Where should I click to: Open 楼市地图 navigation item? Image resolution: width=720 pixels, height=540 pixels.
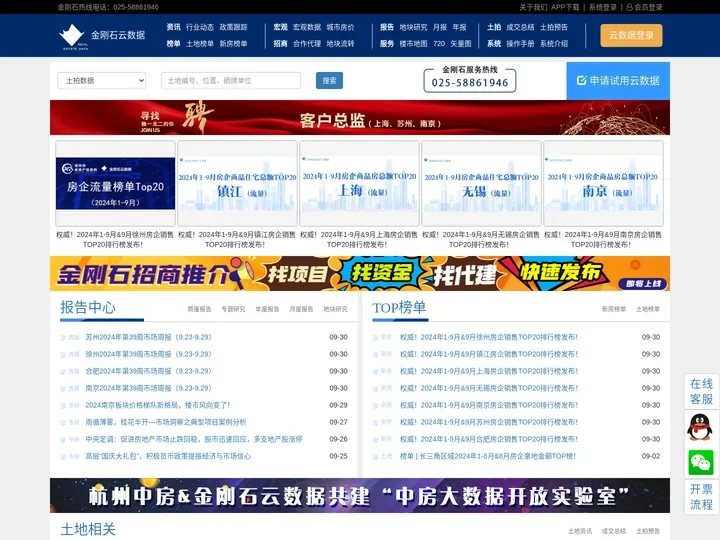pyautogui.click(x=413, y=44)
